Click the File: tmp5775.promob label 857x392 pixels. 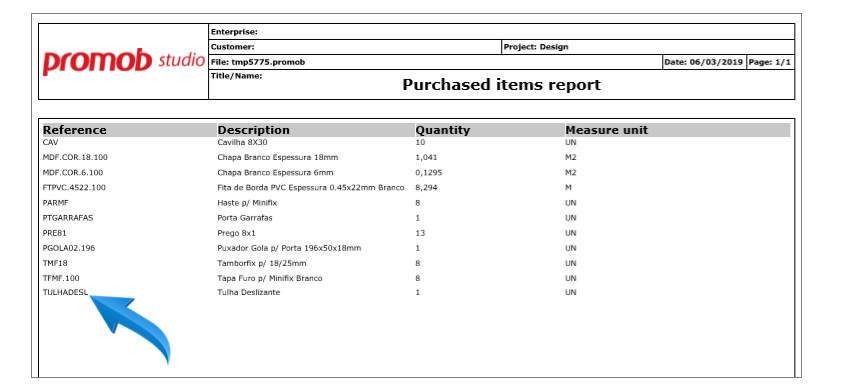coord(258,62)
